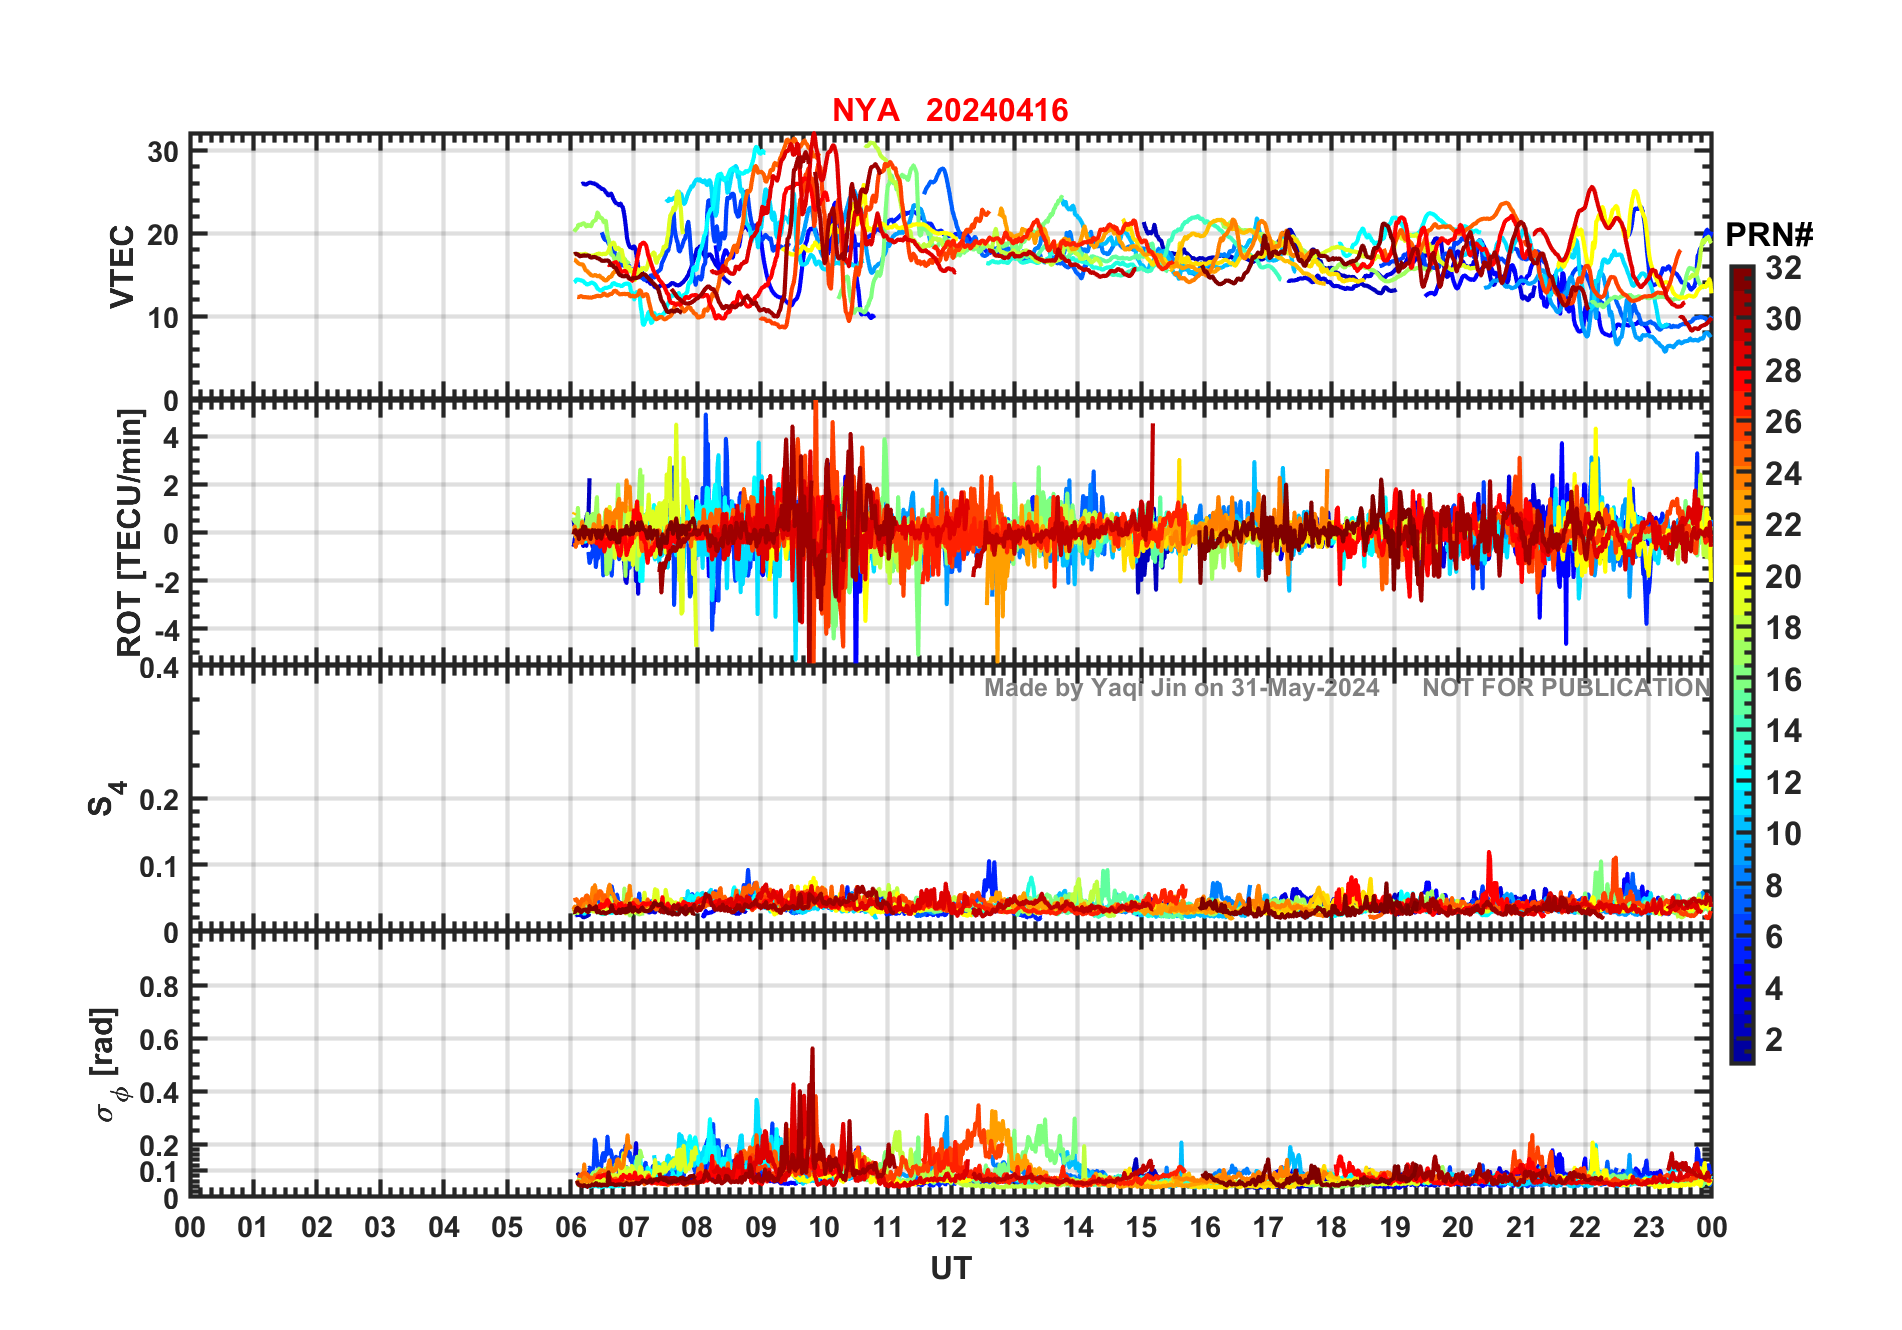Click the colorbar tick label '26'
Image resolution: width=1902 pixels, height=1330 pixels.
tap(1783, 422)
